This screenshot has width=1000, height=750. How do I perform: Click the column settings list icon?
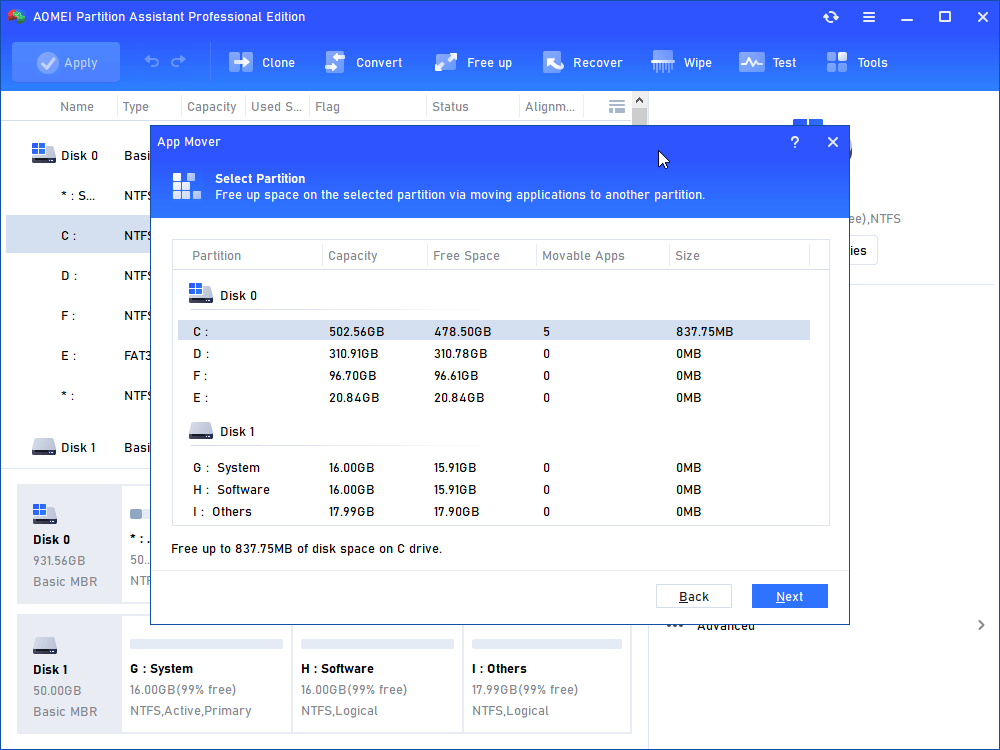click(617, 107)
